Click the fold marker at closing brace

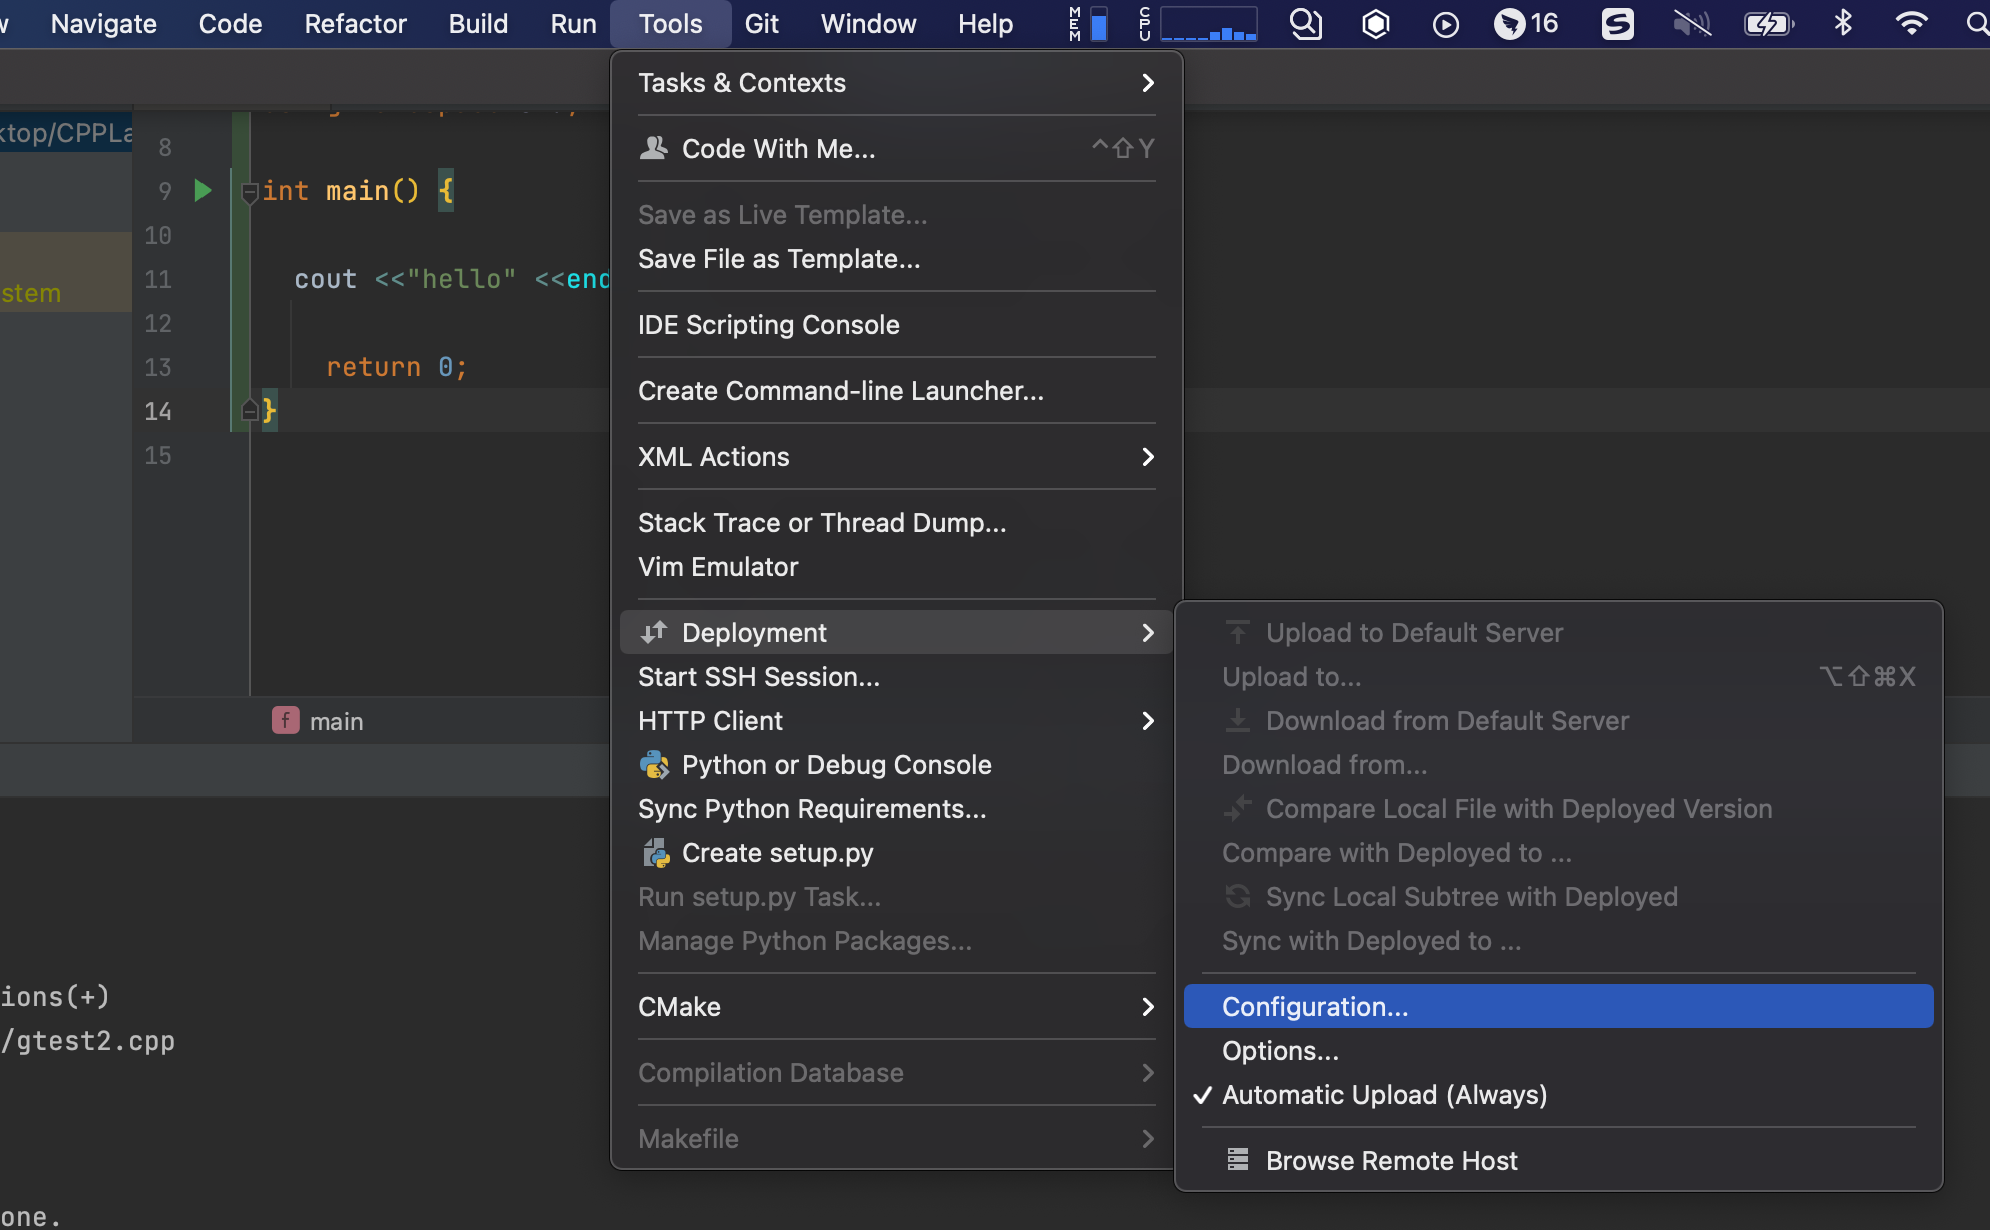250,410
